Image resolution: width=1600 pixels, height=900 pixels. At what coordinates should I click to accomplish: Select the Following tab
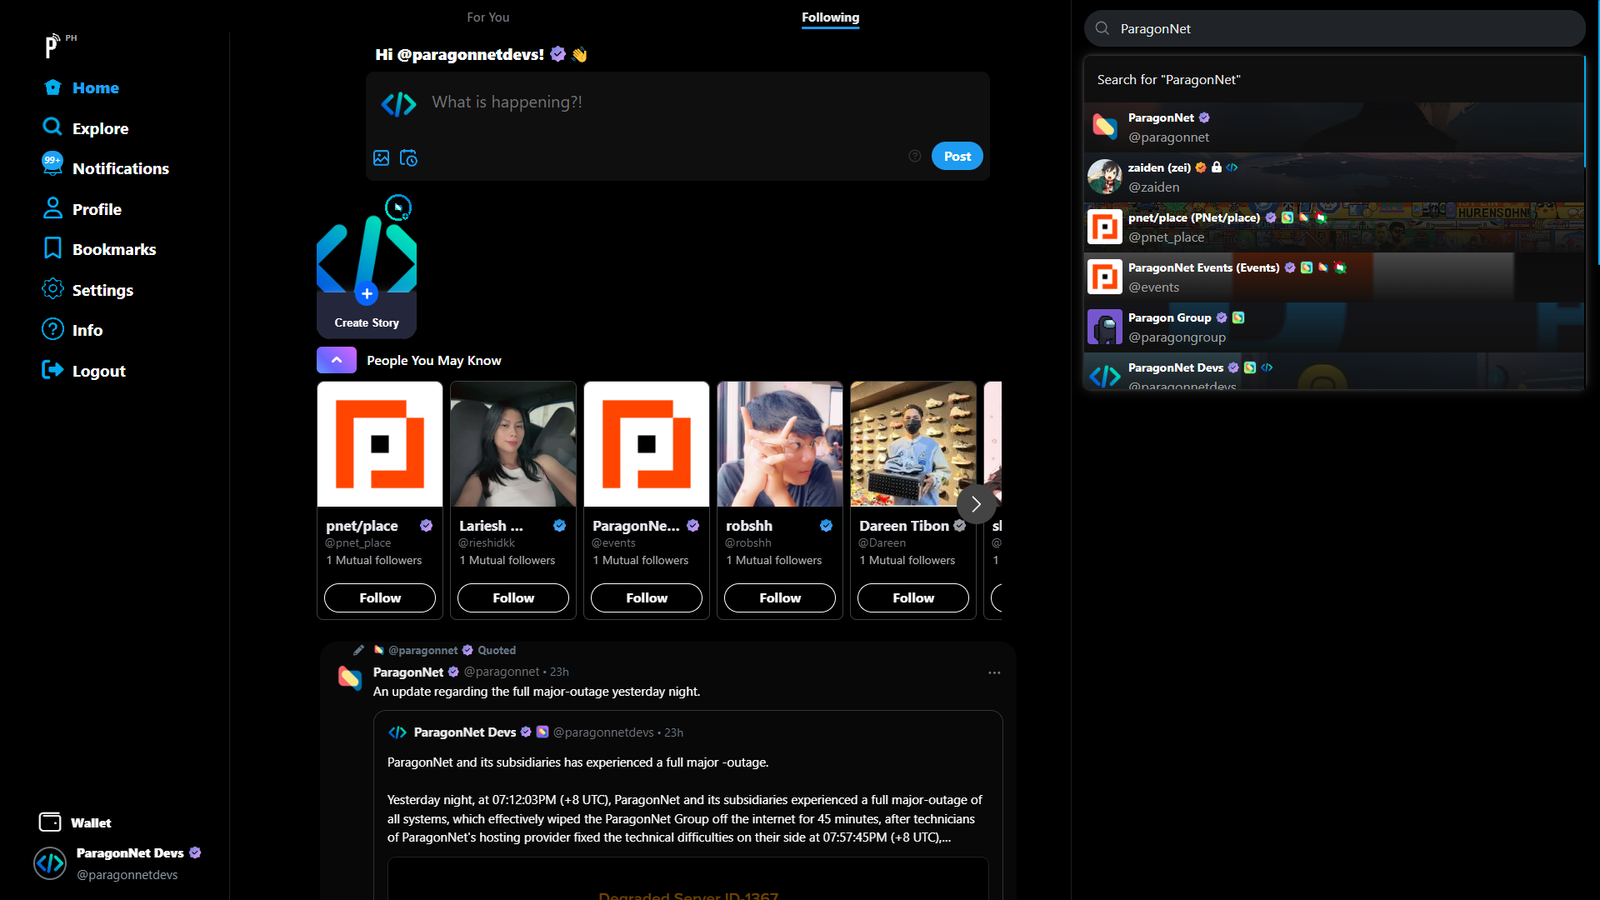click(x=830, y=18)
